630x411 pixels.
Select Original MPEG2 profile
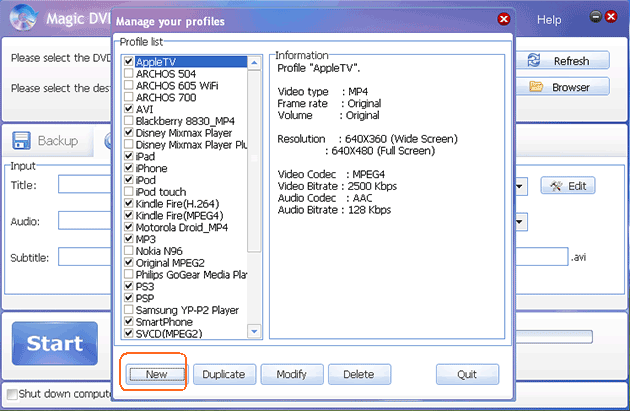point(170,262)
